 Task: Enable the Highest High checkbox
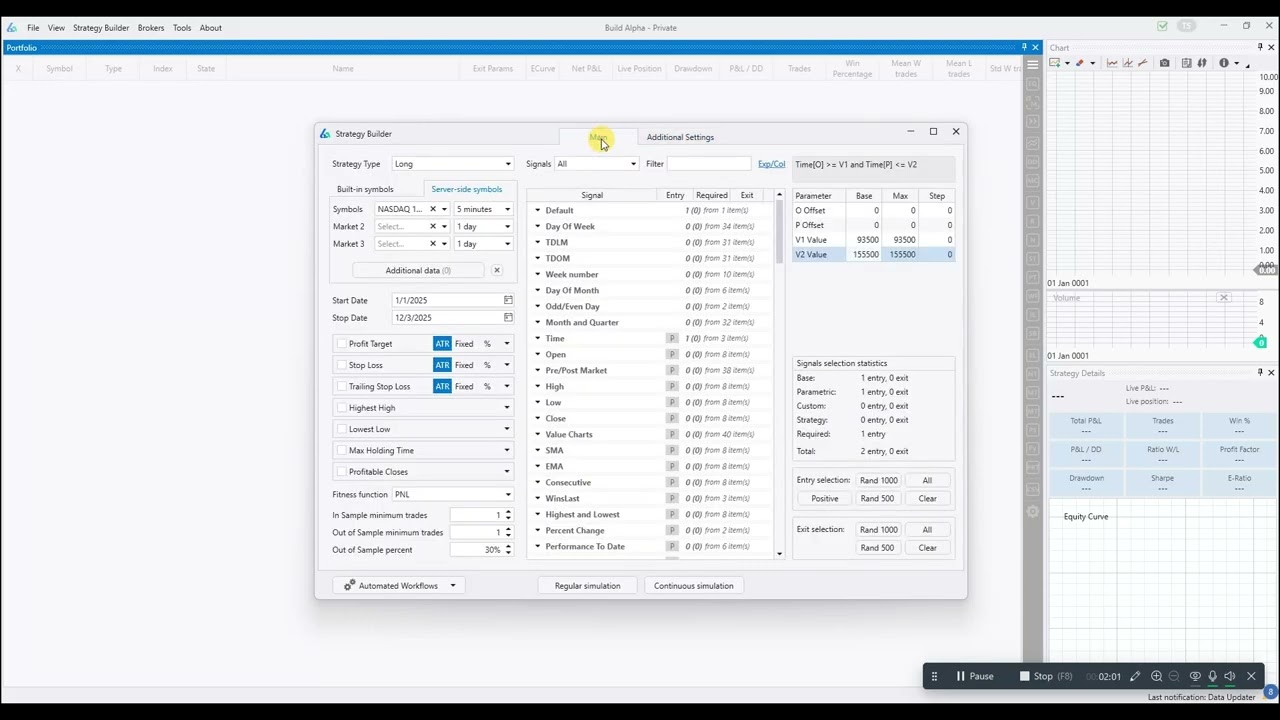point(342,408)
